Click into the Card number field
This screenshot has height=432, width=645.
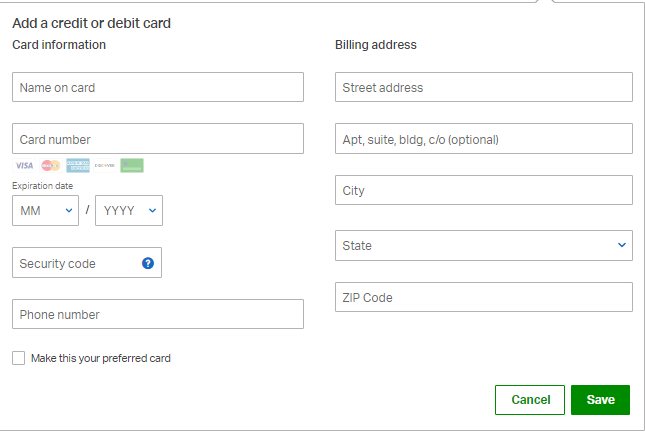(x=157, y=139)
